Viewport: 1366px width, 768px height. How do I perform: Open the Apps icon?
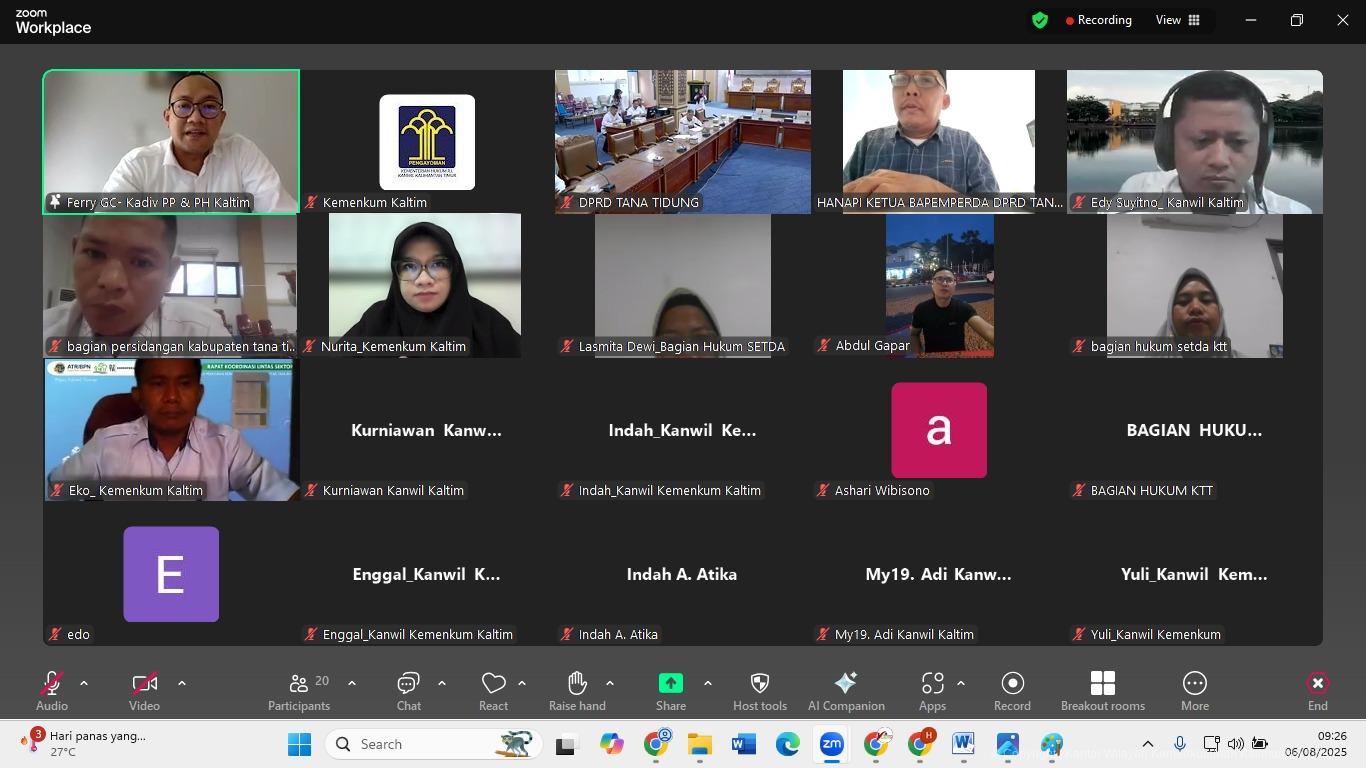coord(932,683)
